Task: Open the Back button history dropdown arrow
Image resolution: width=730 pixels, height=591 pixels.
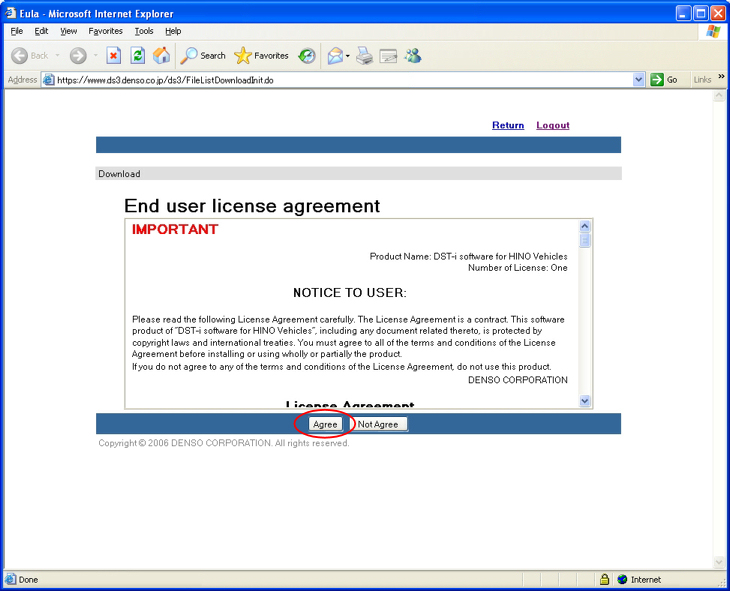Action: pyautogui.click(x=57, y=56)
